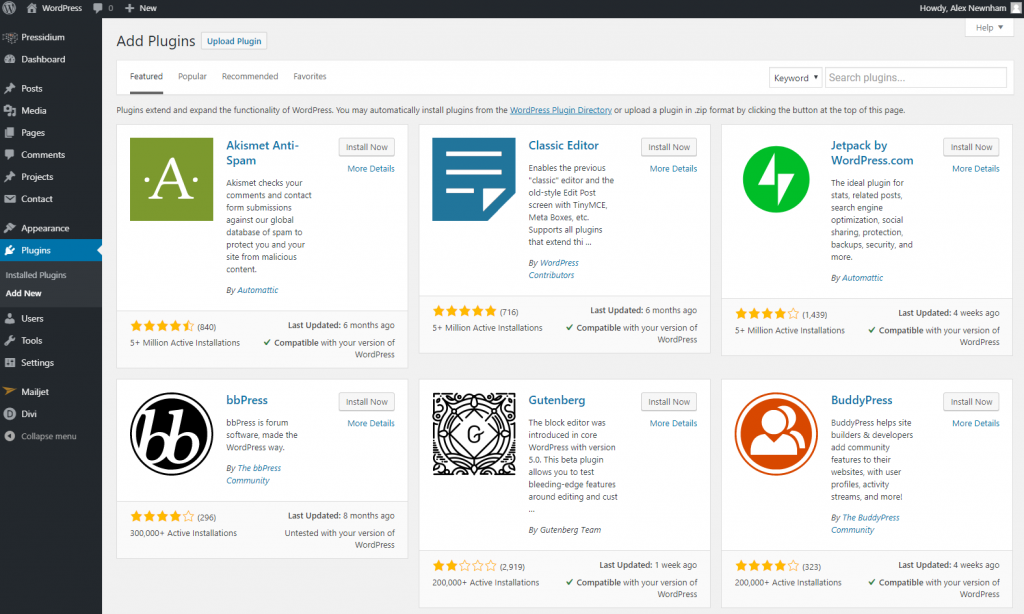Open the Projects pin icon
This screenshot has width=1024, height=614.
pos(10,177)
